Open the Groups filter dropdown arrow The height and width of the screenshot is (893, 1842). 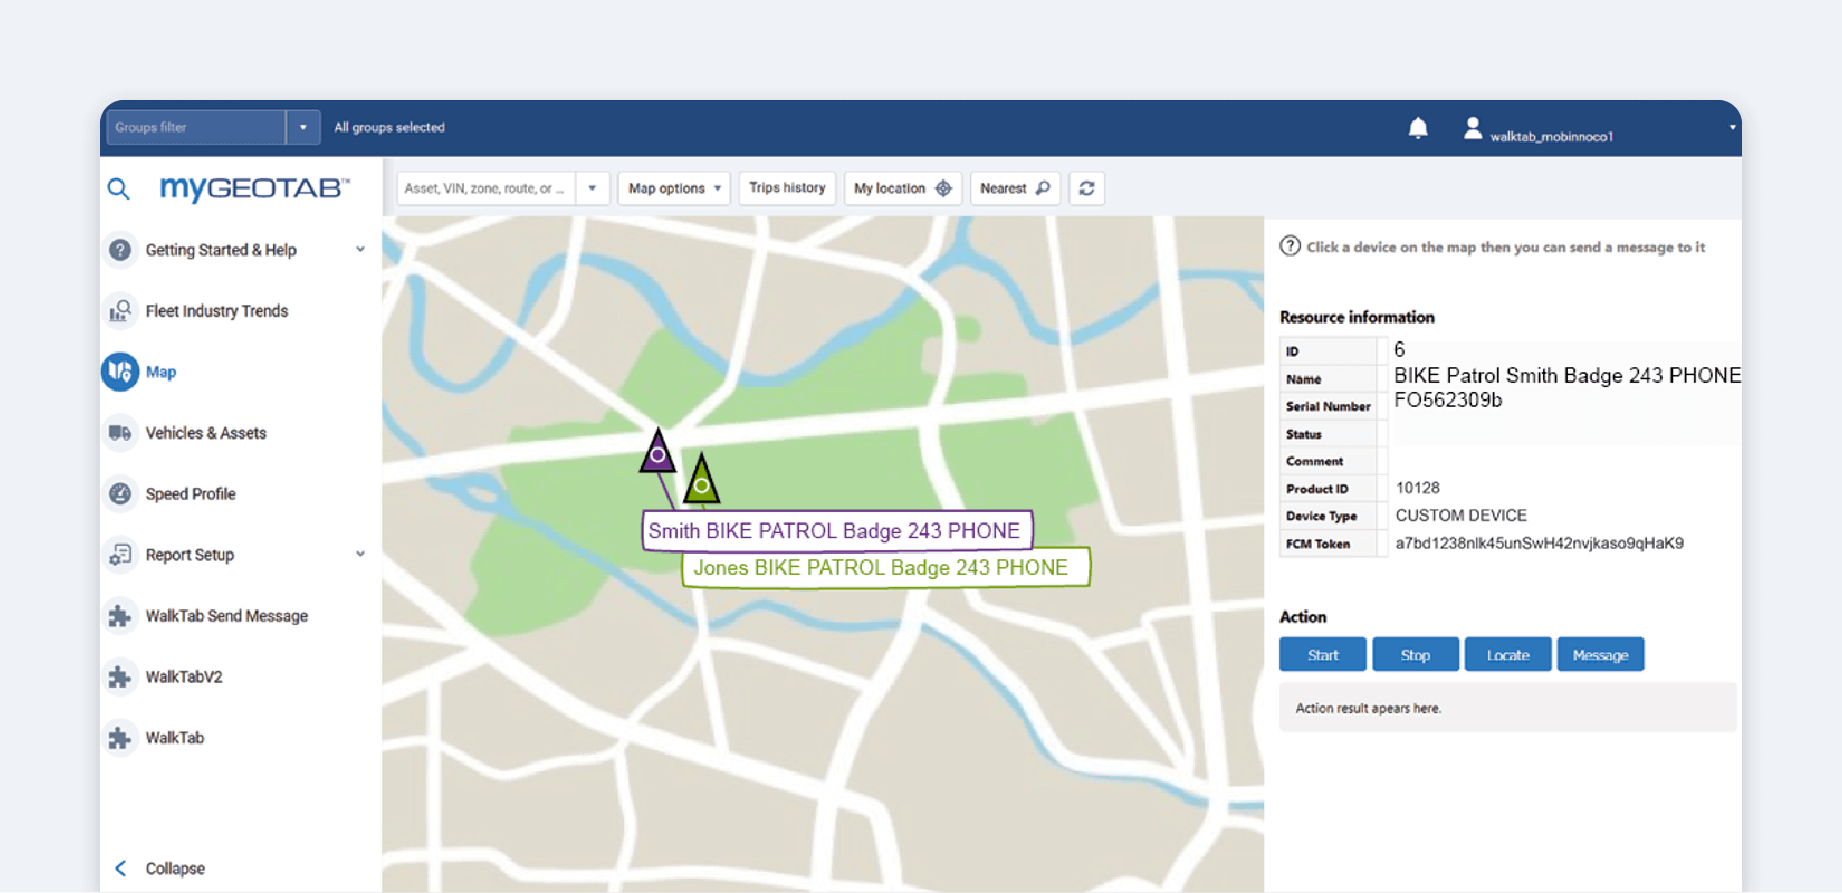303,128
